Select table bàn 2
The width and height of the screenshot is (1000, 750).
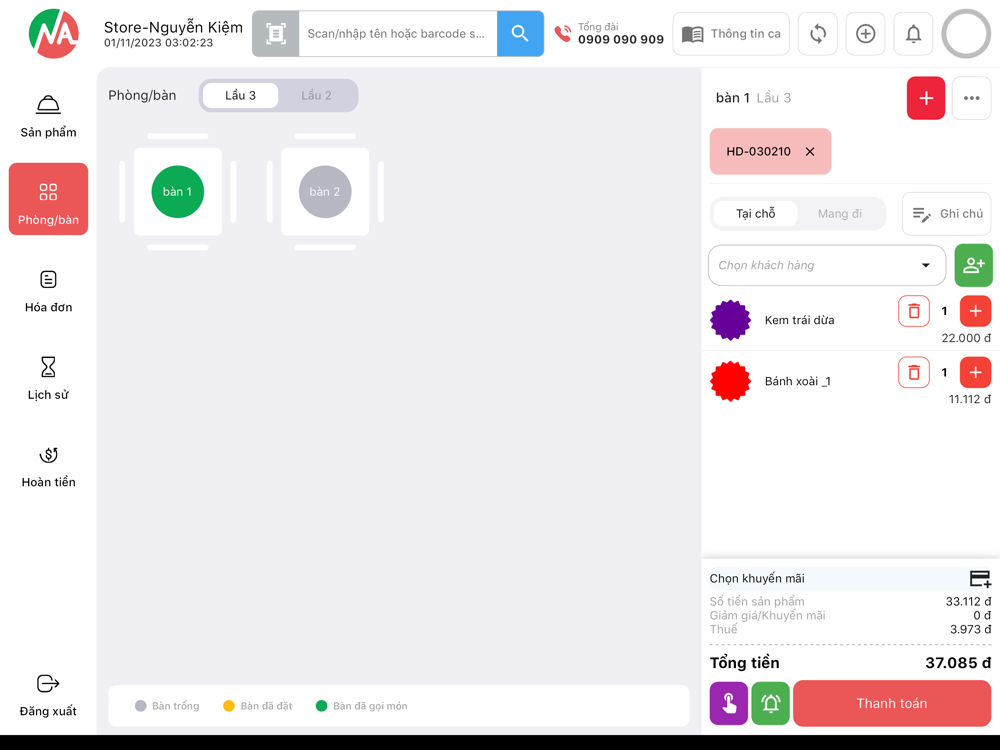325,192
